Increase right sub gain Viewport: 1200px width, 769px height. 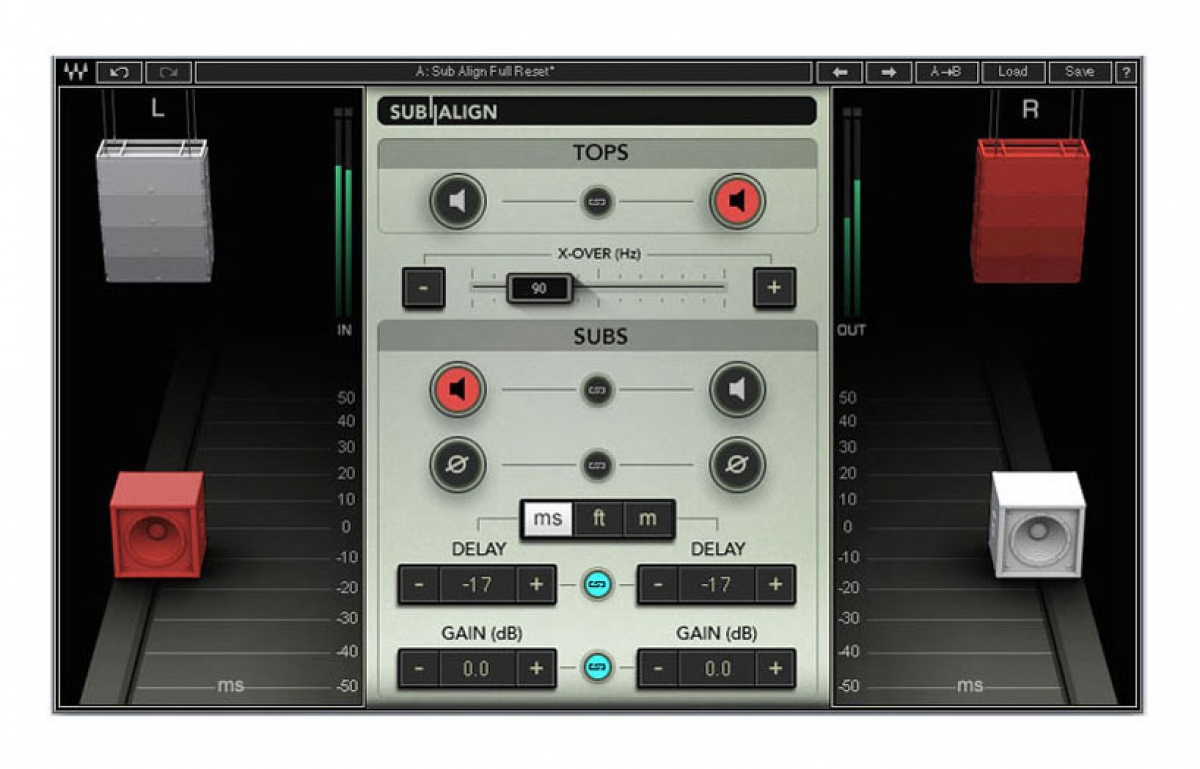pos(775,668)
